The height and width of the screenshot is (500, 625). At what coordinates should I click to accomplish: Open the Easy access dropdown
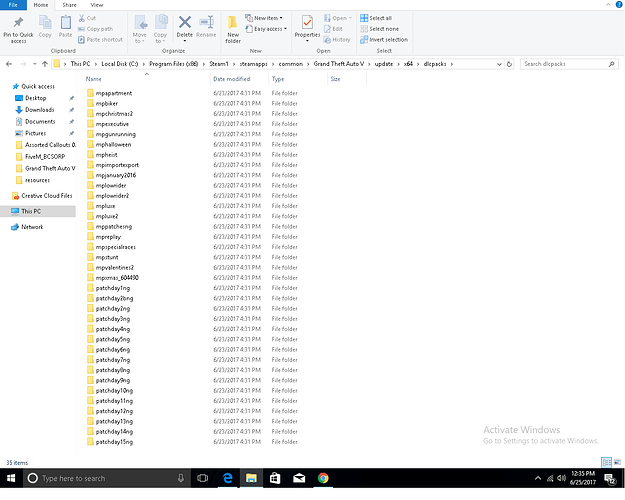(266, 29)
